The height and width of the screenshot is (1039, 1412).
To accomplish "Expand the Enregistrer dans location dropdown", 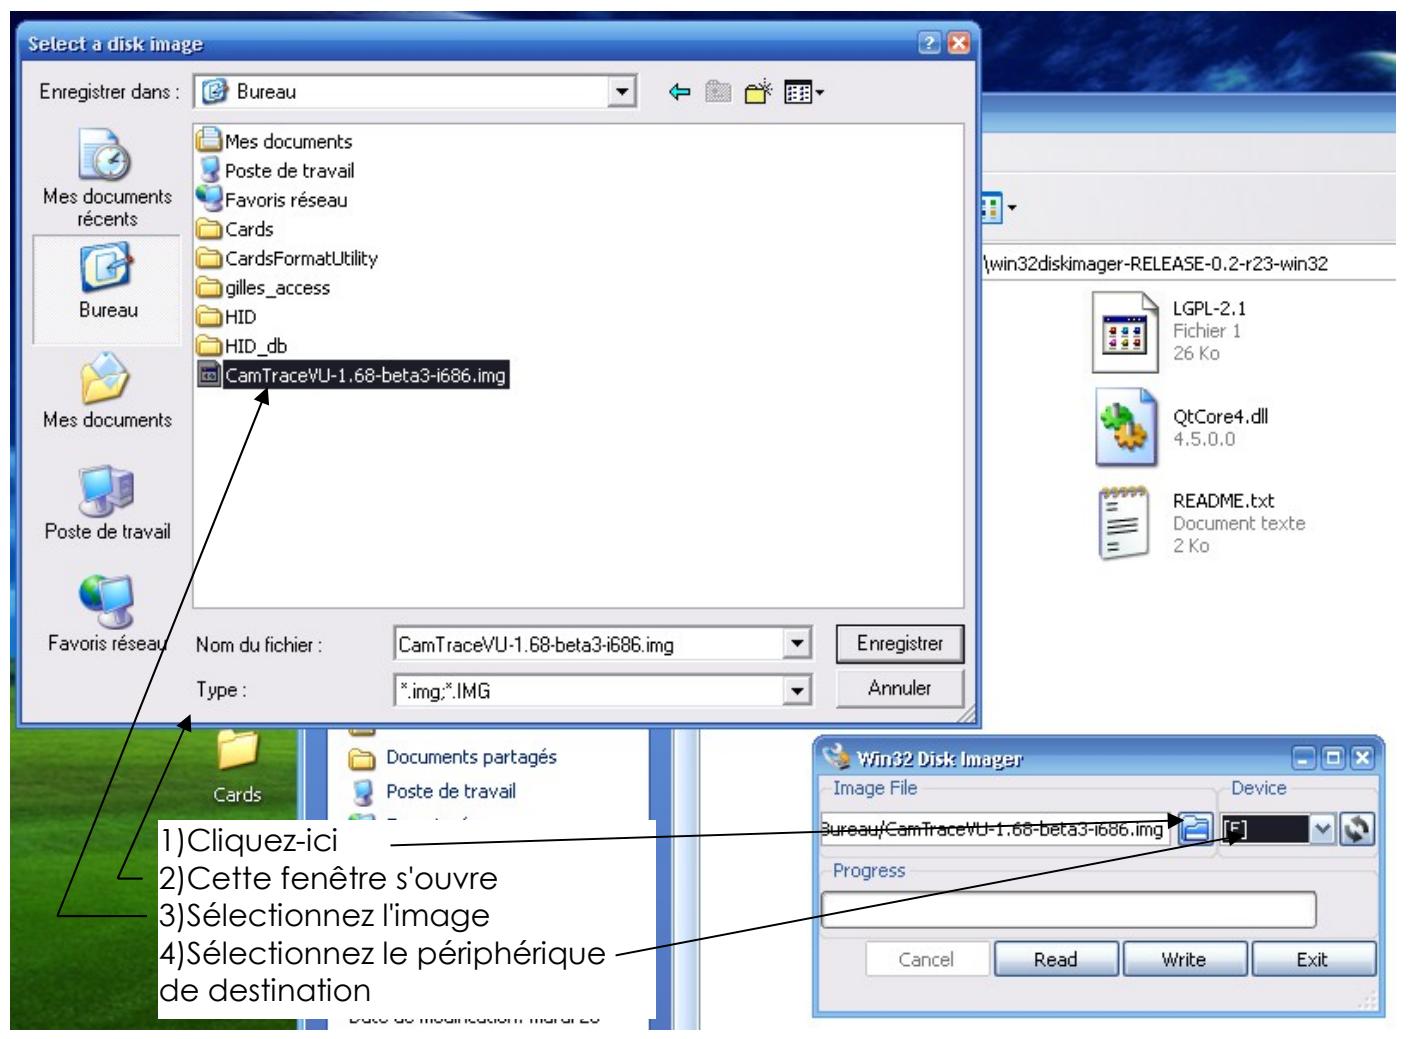I will point(624,92).
